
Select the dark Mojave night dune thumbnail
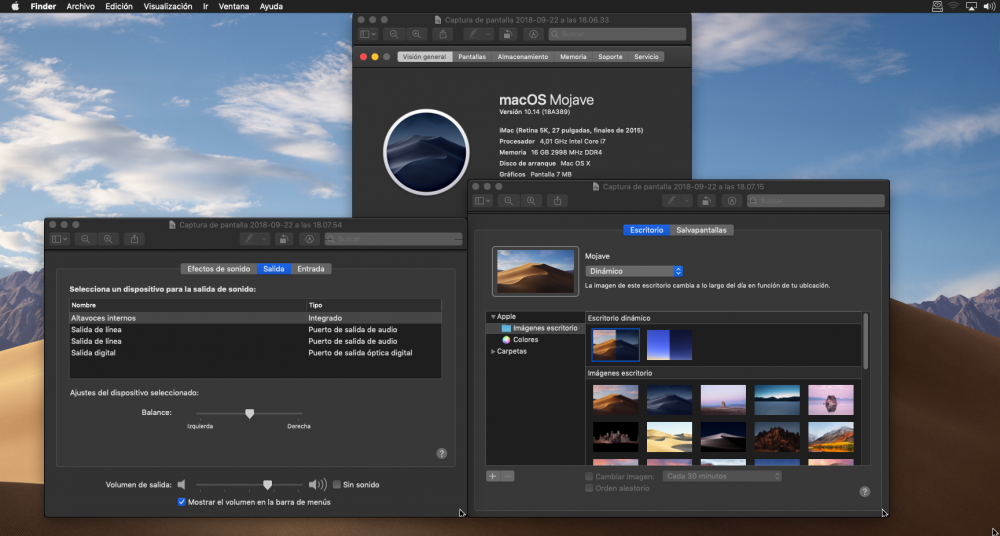(x=670, y=399)
